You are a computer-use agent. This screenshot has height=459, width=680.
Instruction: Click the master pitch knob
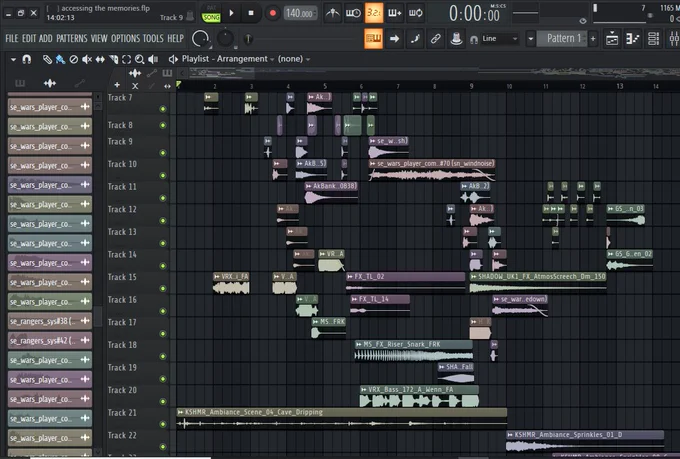(225, 39)
